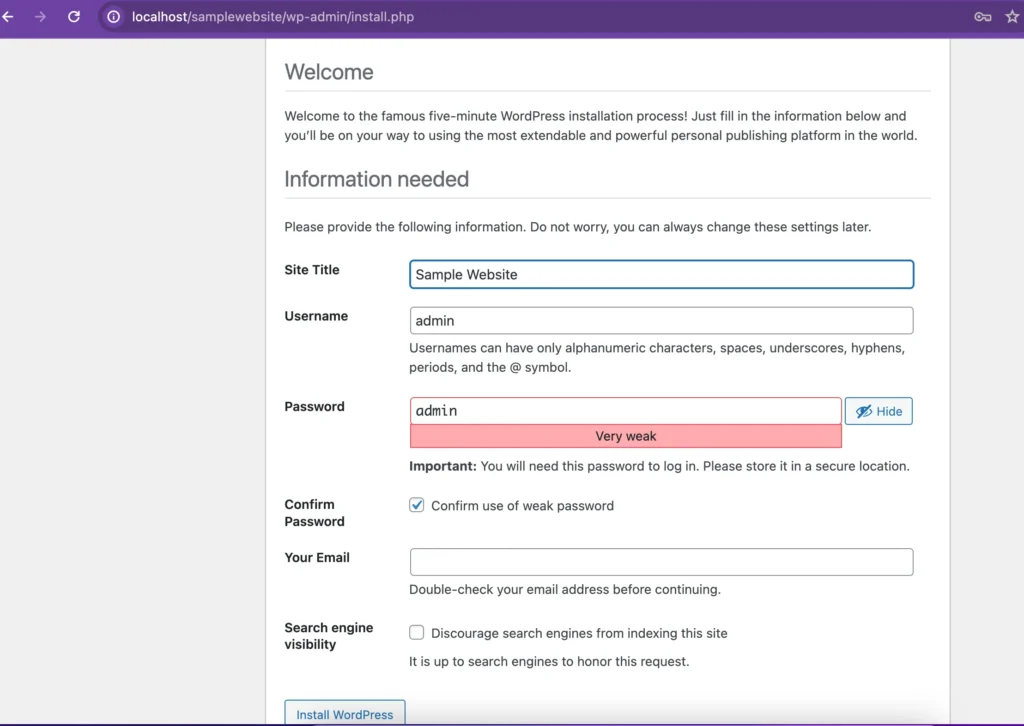Click 'Please provide the following information' text
This screenshot has width=1024, height=726.
click(578, 227)
